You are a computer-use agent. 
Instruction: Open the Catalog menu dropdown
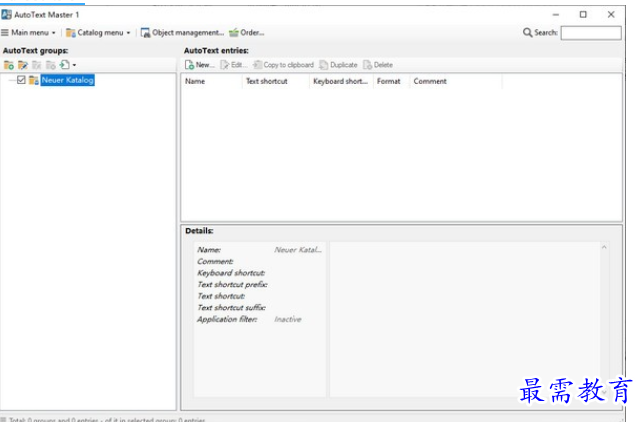(x=98, y=33)
